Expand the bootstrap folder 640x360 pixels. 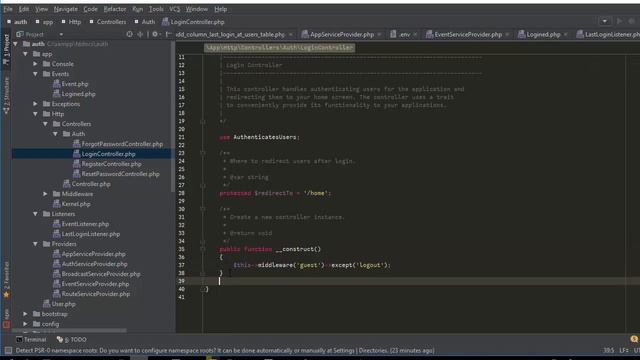click(25, 314)
